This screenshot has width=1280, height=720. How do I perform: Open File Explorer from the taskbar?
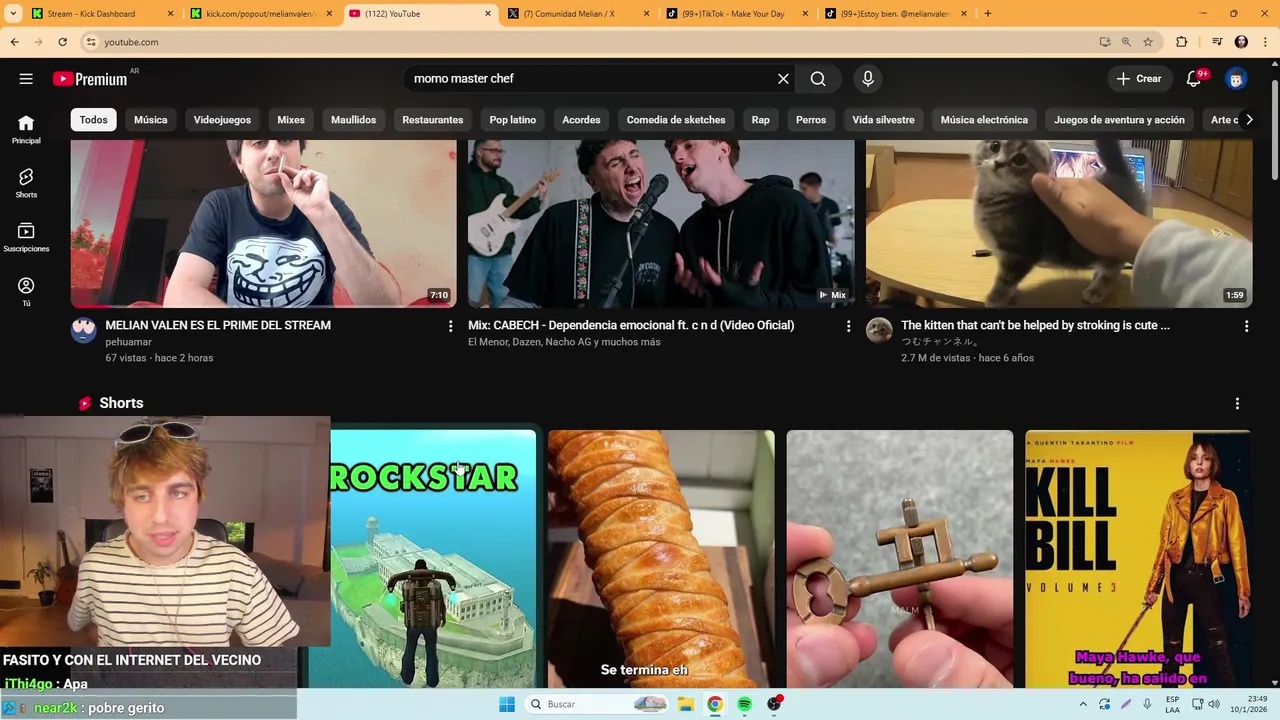(x=686, y=704)
